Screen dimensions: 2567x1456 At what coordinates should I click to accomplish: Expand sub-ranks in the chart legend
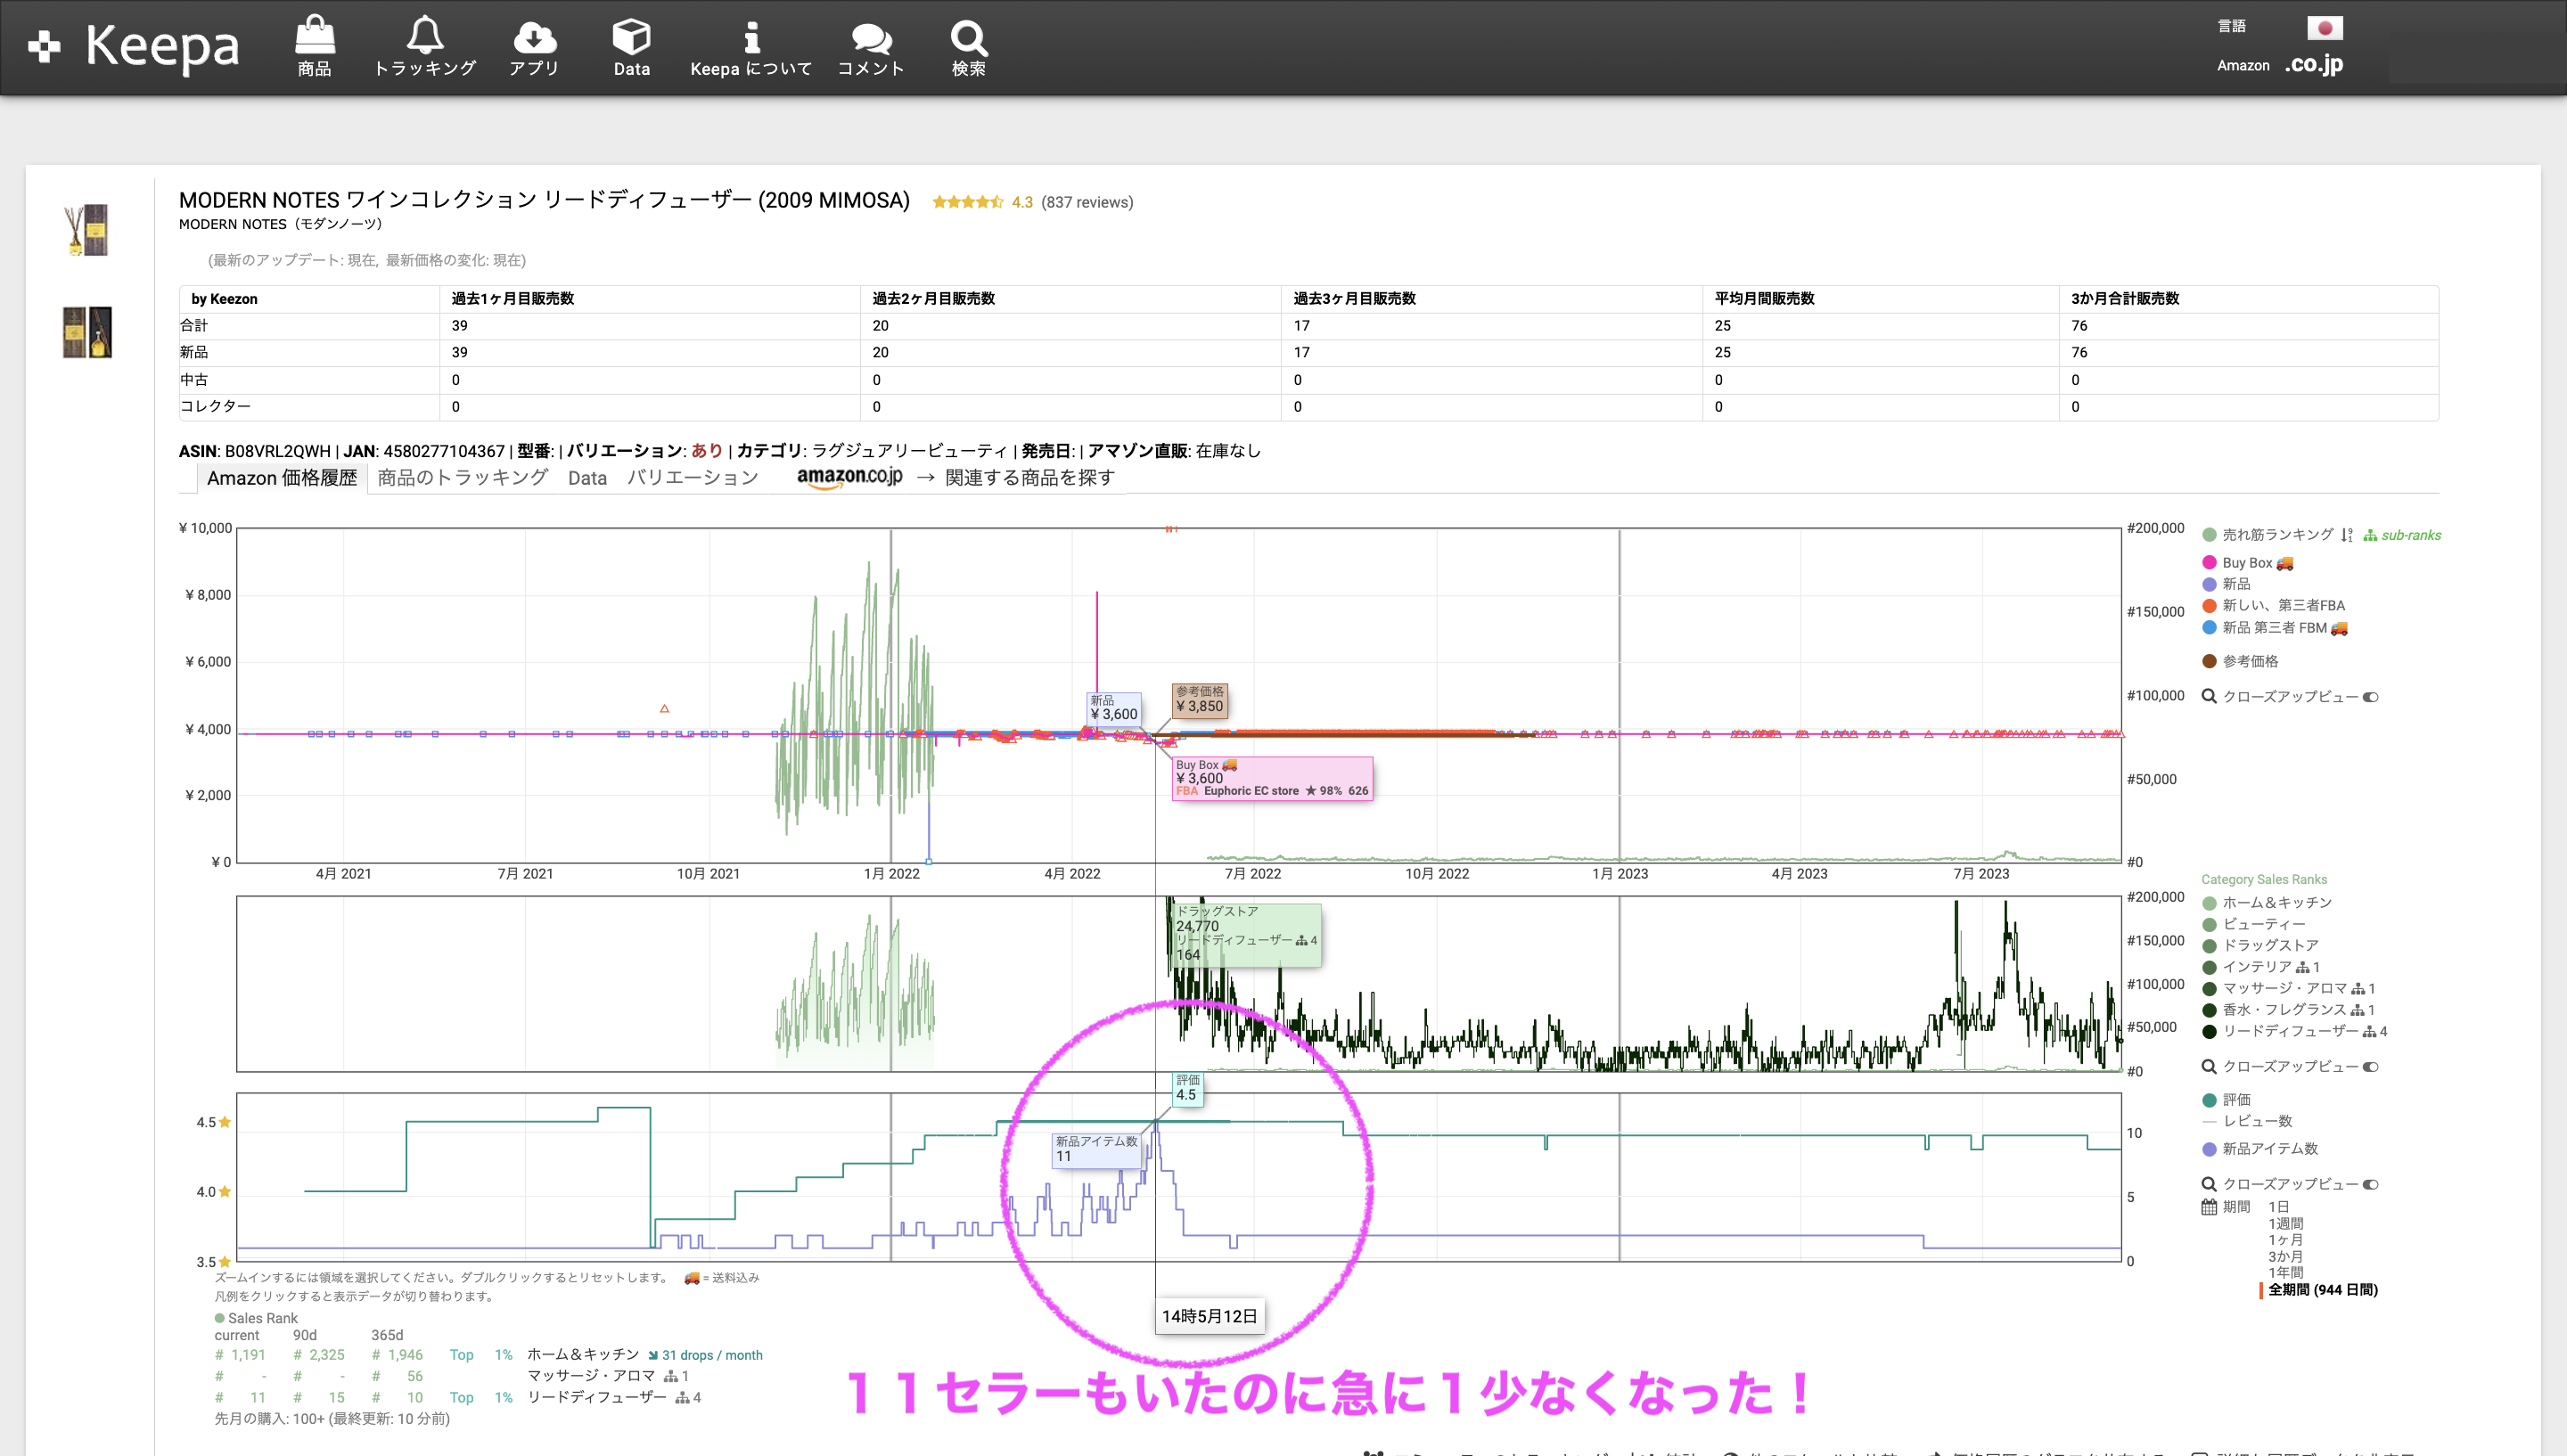coord(2402,536)
